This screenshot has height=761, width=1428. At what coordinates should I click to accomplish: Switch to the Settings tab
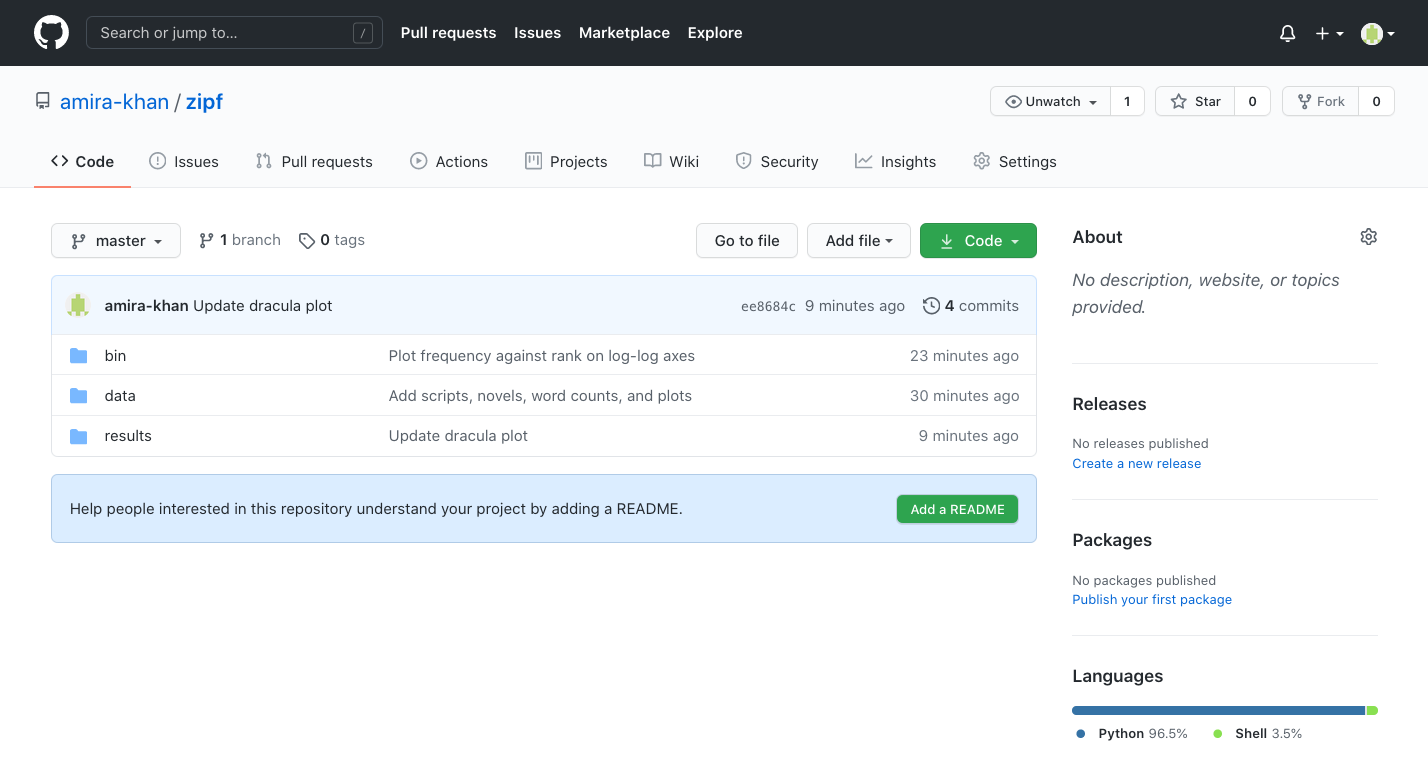point(1015,161)
